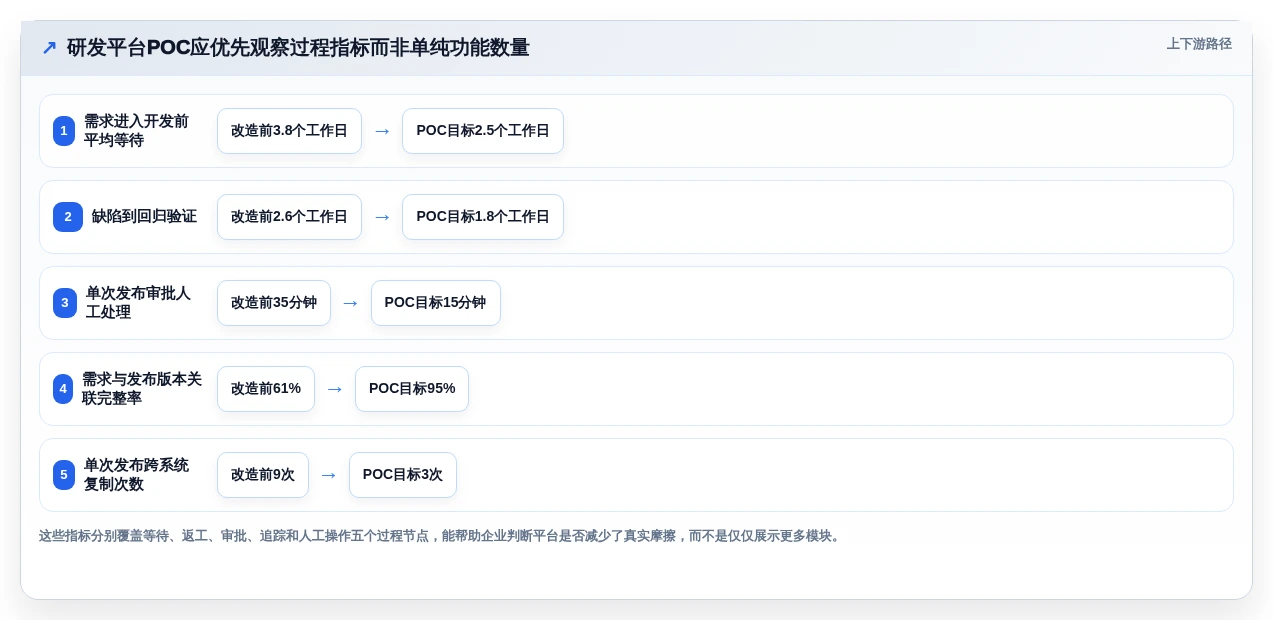Click the arrow after 改造前2.6个工作日
This screenshot has height=620, width=1273.
click(382, 217)
